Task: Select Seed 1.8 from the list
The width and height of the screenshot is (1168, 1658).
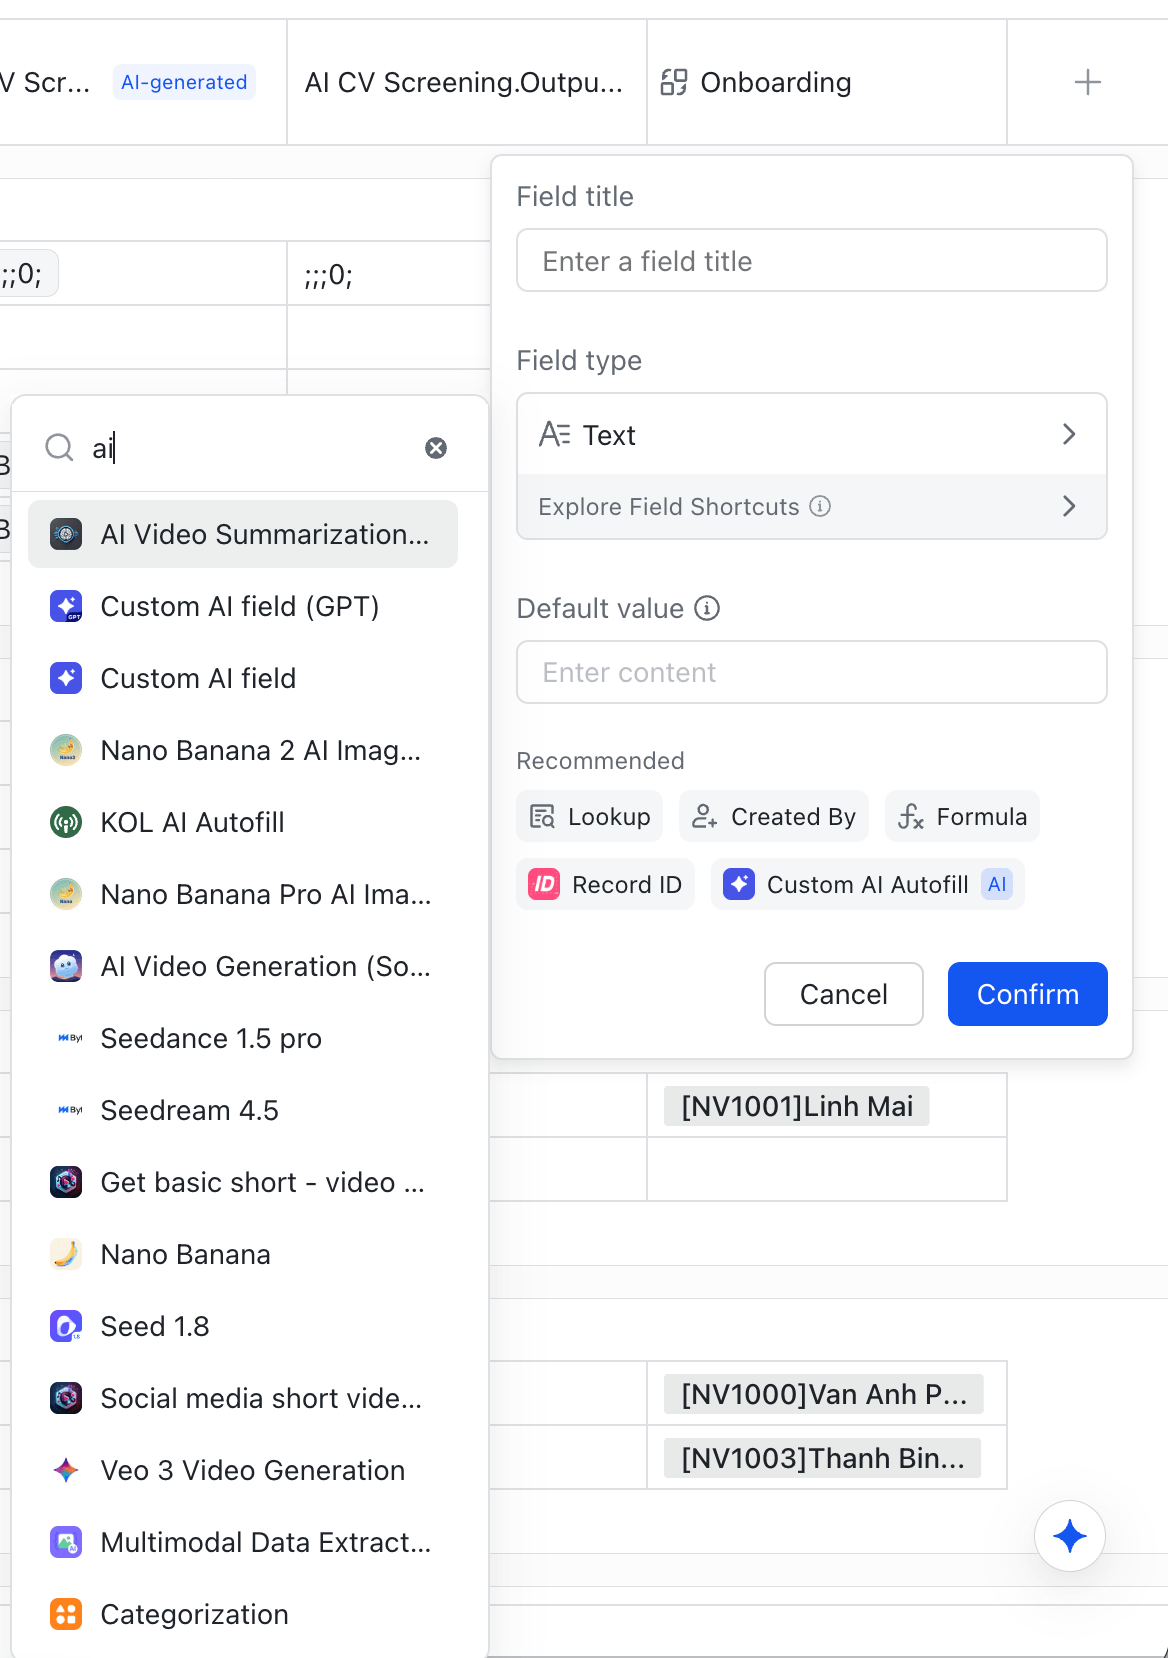Action: point(243,1326)
